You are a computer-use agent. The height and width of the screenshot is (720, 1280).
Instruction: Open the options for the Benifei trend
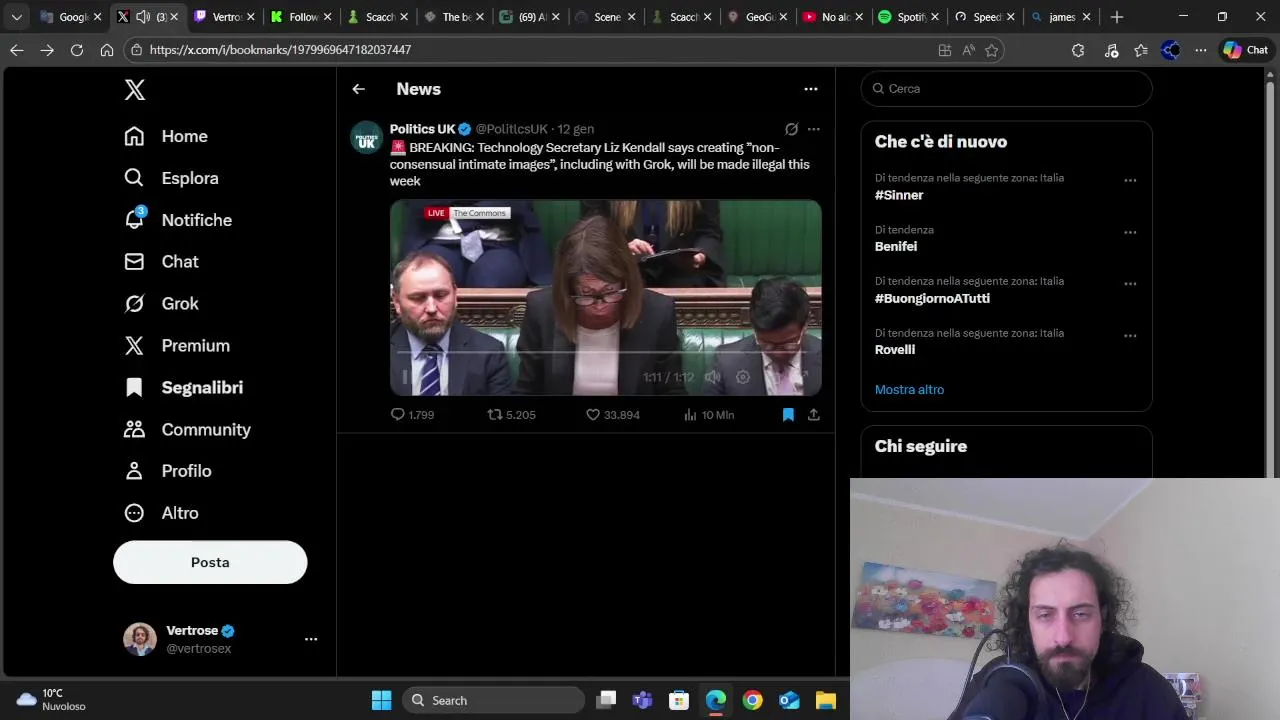point(1130,232)
